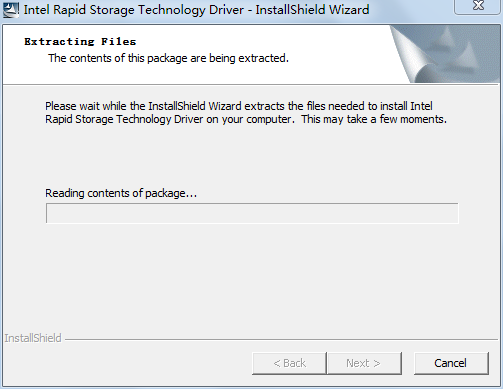Image resolution: width=503 pixels, height=389 pixels.
Task: Click the word "extracted" in the header subtitle
Action: click(263, 58)
